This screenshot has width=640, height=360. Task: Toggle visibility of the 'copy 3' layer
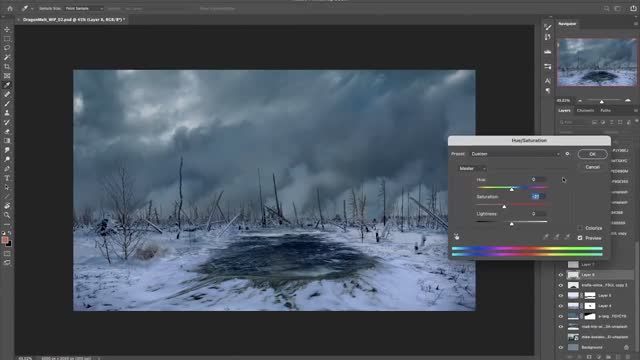pyautogui.click(x=561, y=285)
